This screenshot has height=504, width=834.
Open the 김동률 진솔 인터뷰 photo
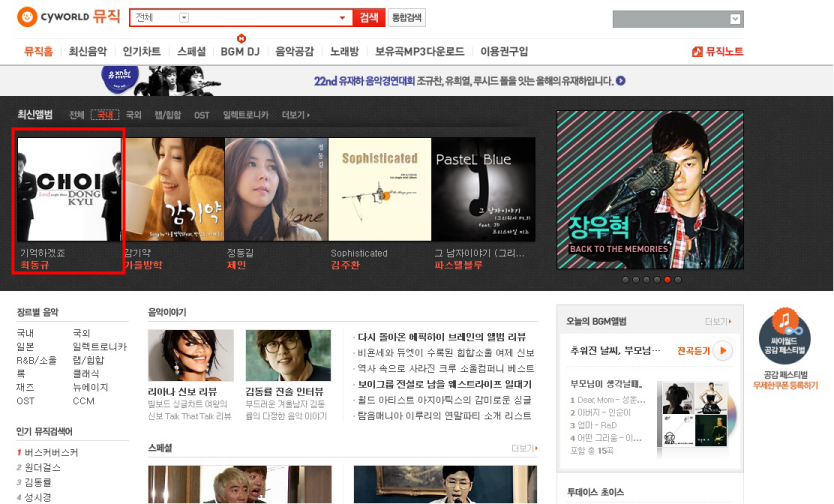pyautogui.click(x=288, y=355)
